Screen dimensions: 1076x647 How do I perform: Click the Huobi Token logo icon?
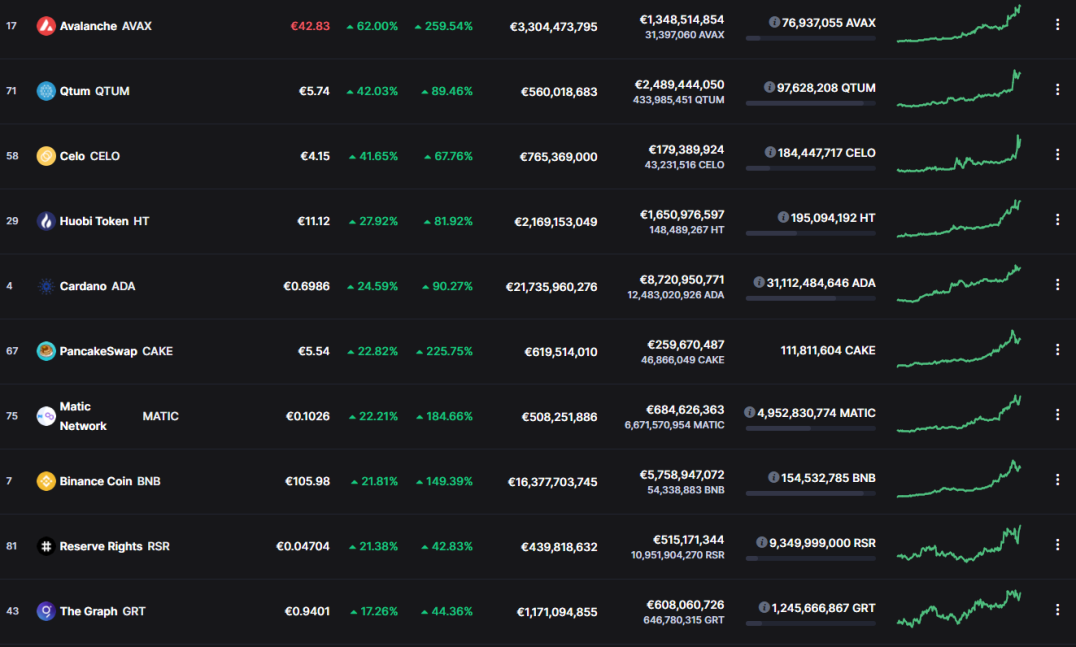point(46,221)
